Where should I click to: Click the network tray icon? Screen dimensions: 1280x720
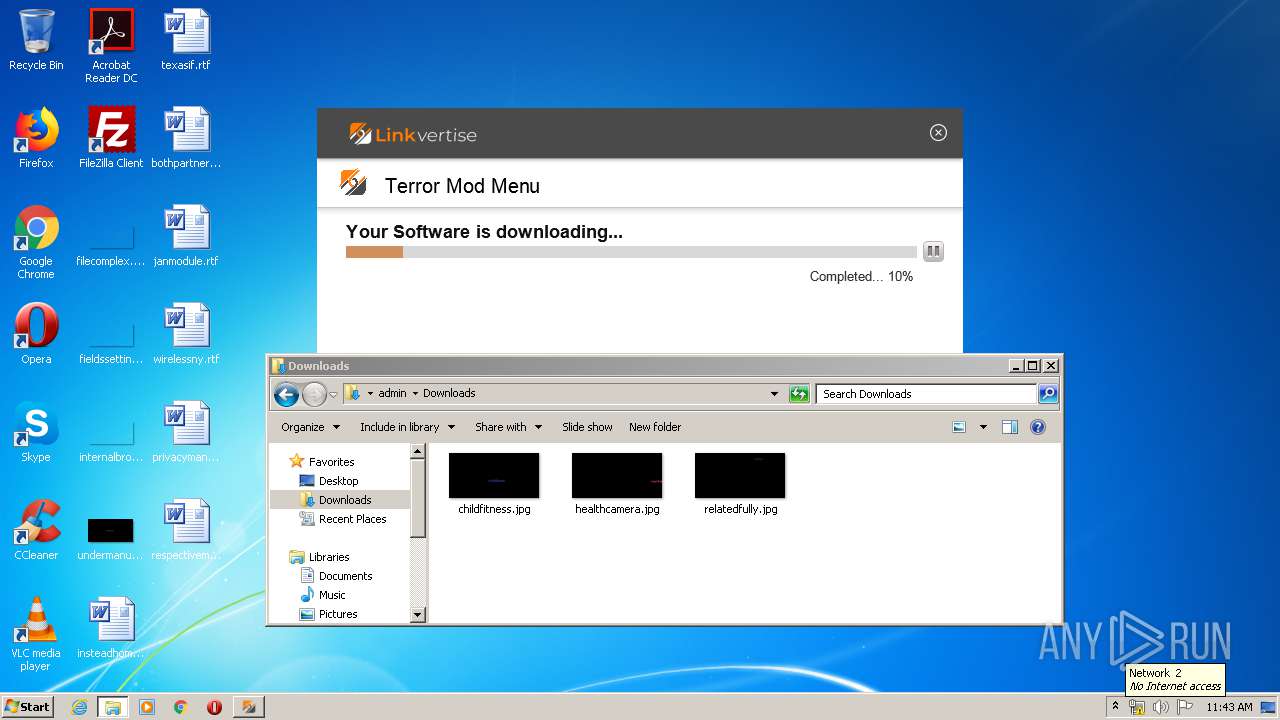[x=1137, y=707]
